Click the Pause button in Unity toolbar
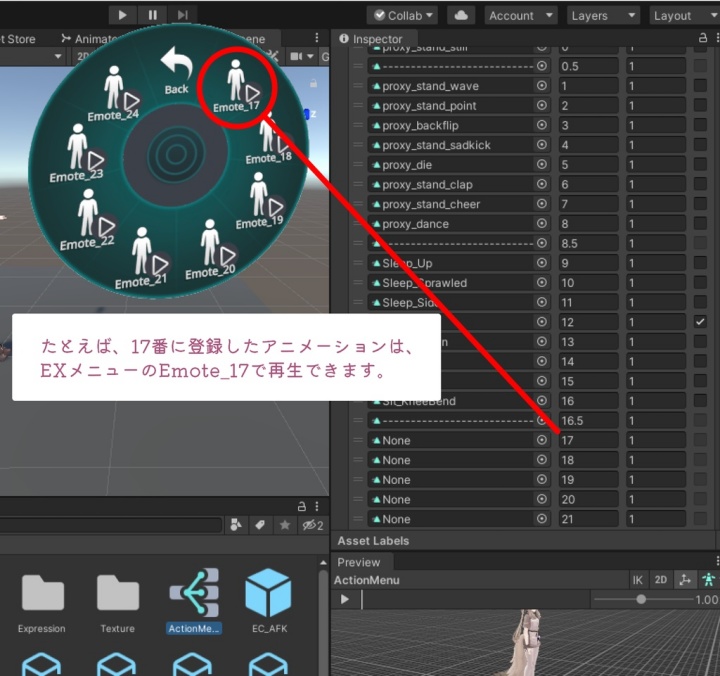This screenshot has height=676, width=720. point(152,15)
